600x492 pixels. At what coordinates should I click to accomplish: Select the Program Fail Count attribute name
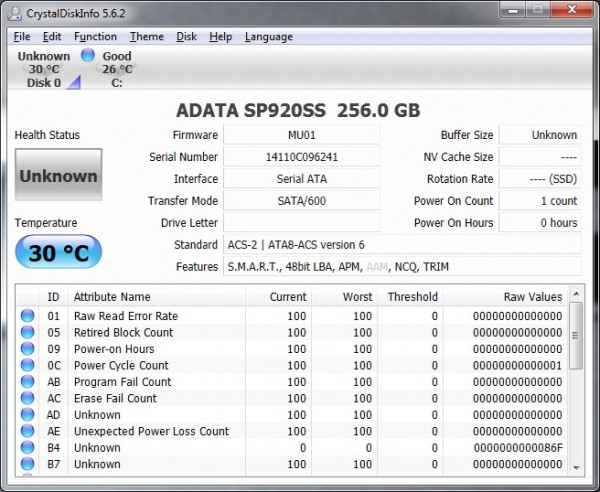click(122, 382)
